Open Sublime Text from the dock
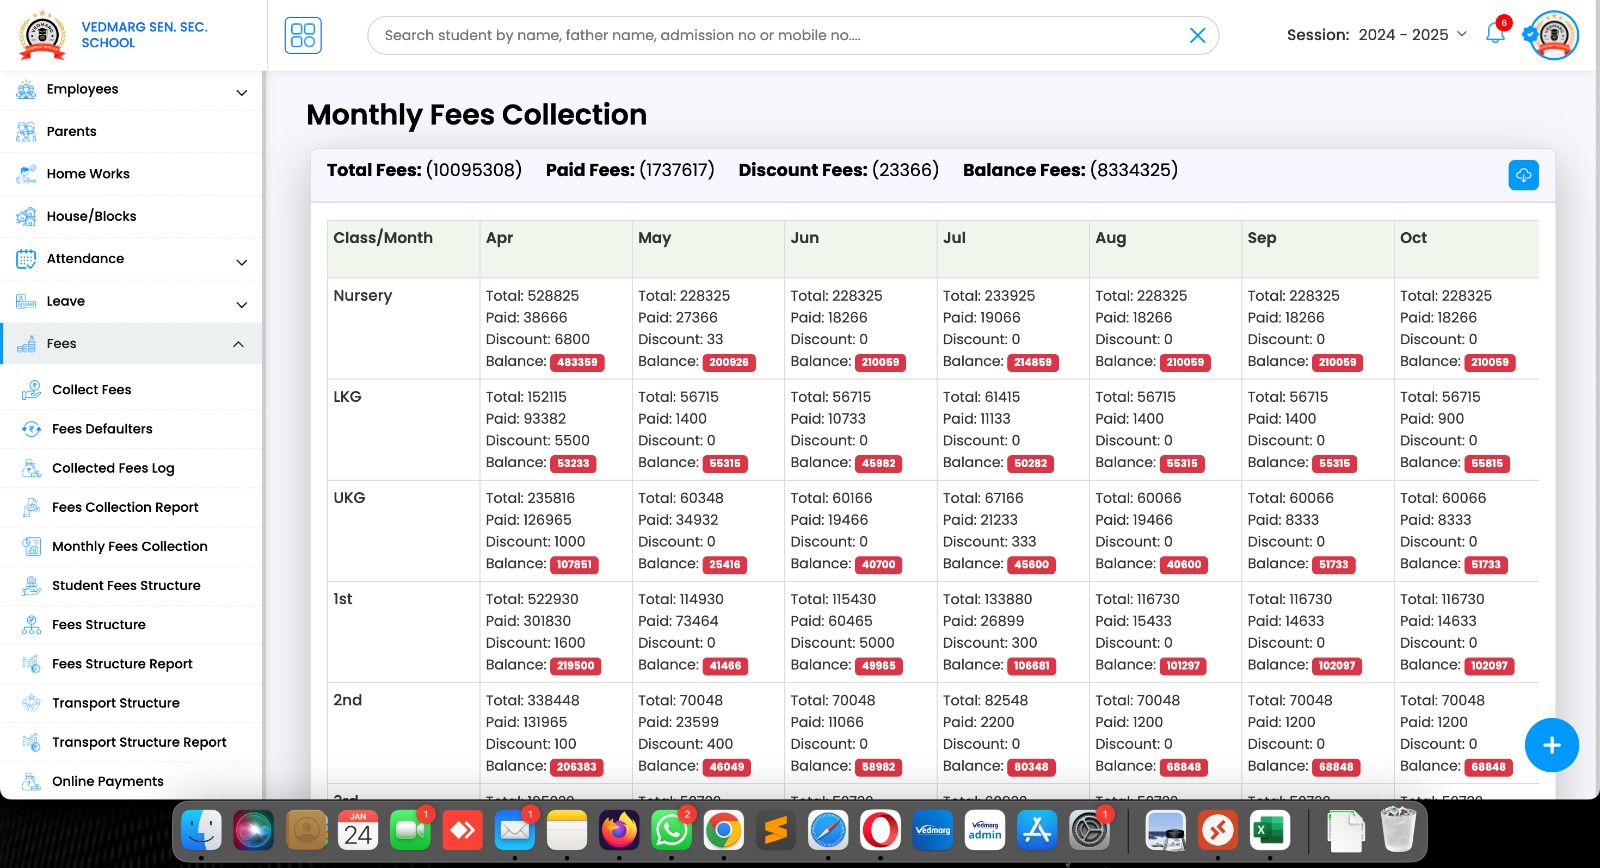This screenshot has width=1600, height=868. pos(776,830)
